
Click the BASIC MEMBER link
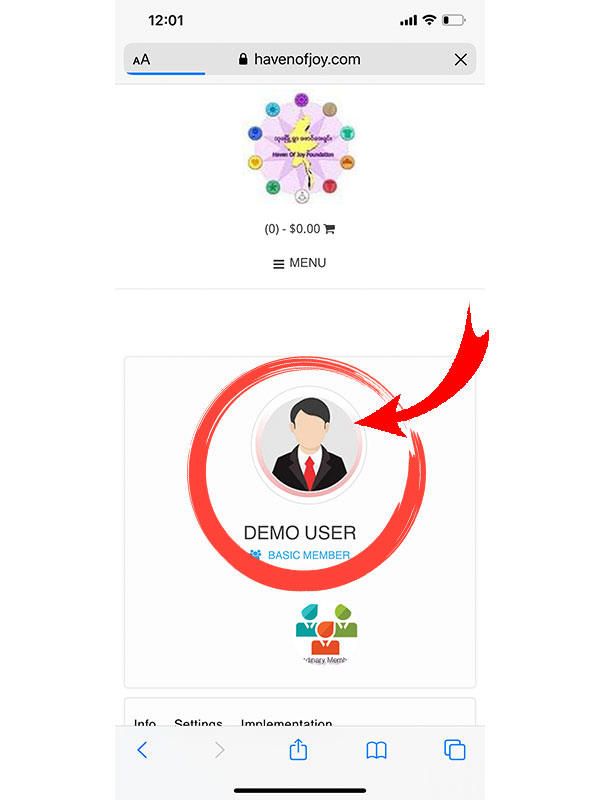coord(309,555)
